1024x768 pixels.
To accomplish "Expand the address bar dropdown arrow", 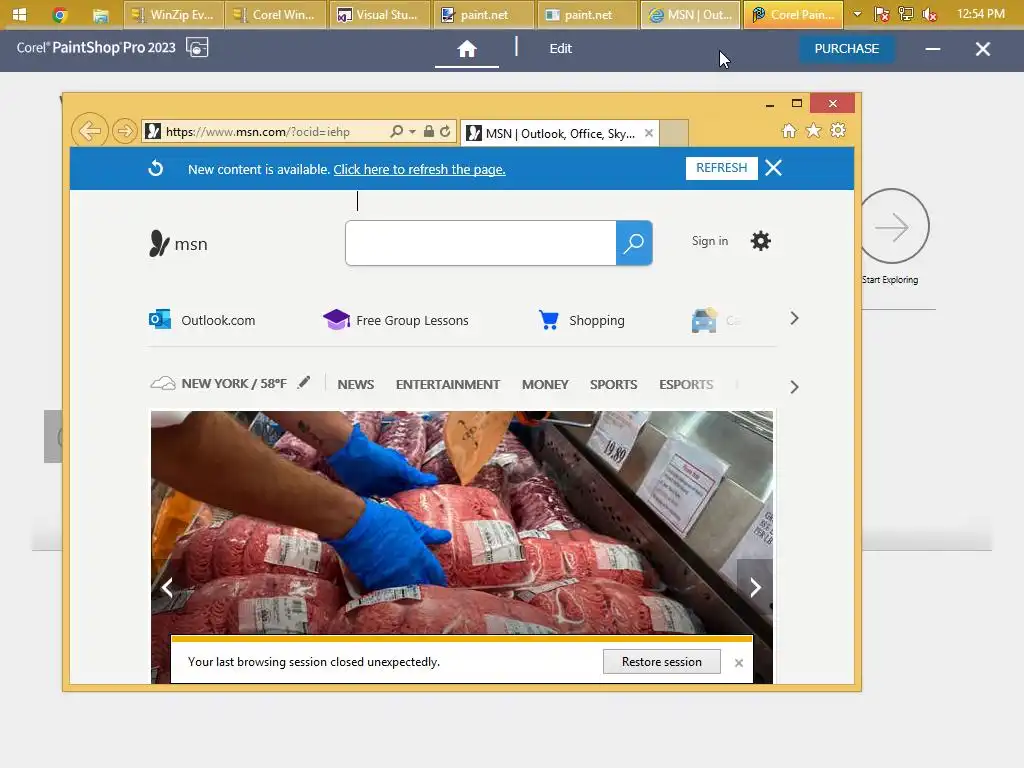I will click(412, 132).
